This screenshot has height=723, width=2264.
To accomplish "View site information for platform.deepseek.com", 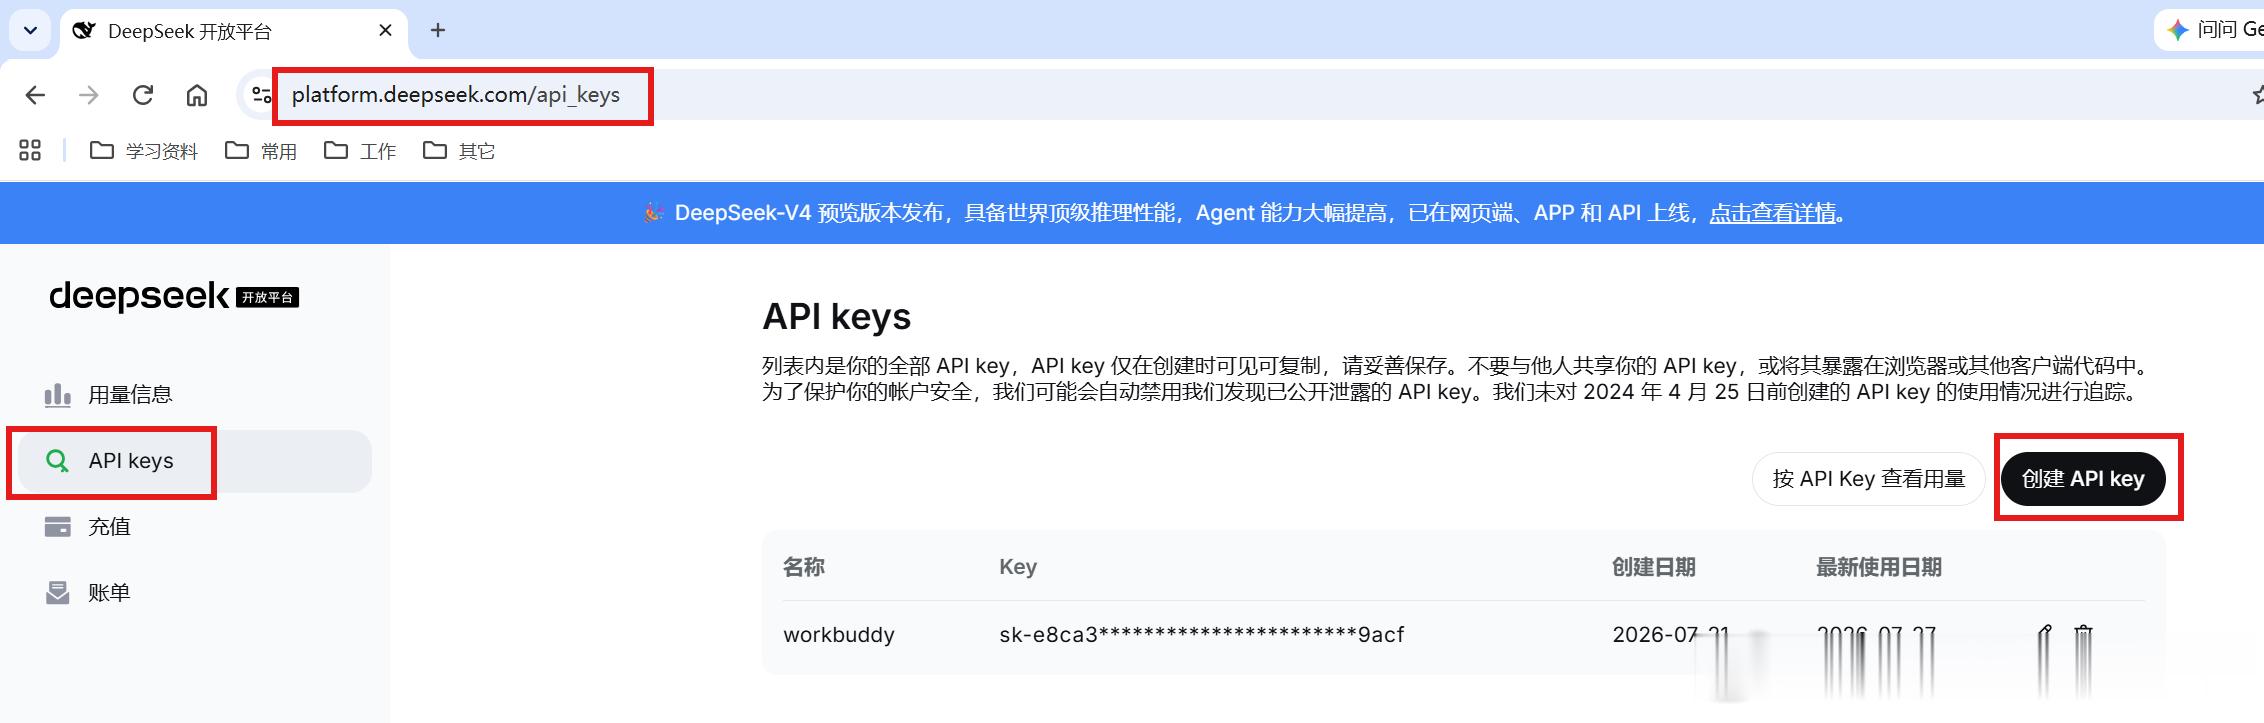I will pyautogui.click(x=261, y=95).
